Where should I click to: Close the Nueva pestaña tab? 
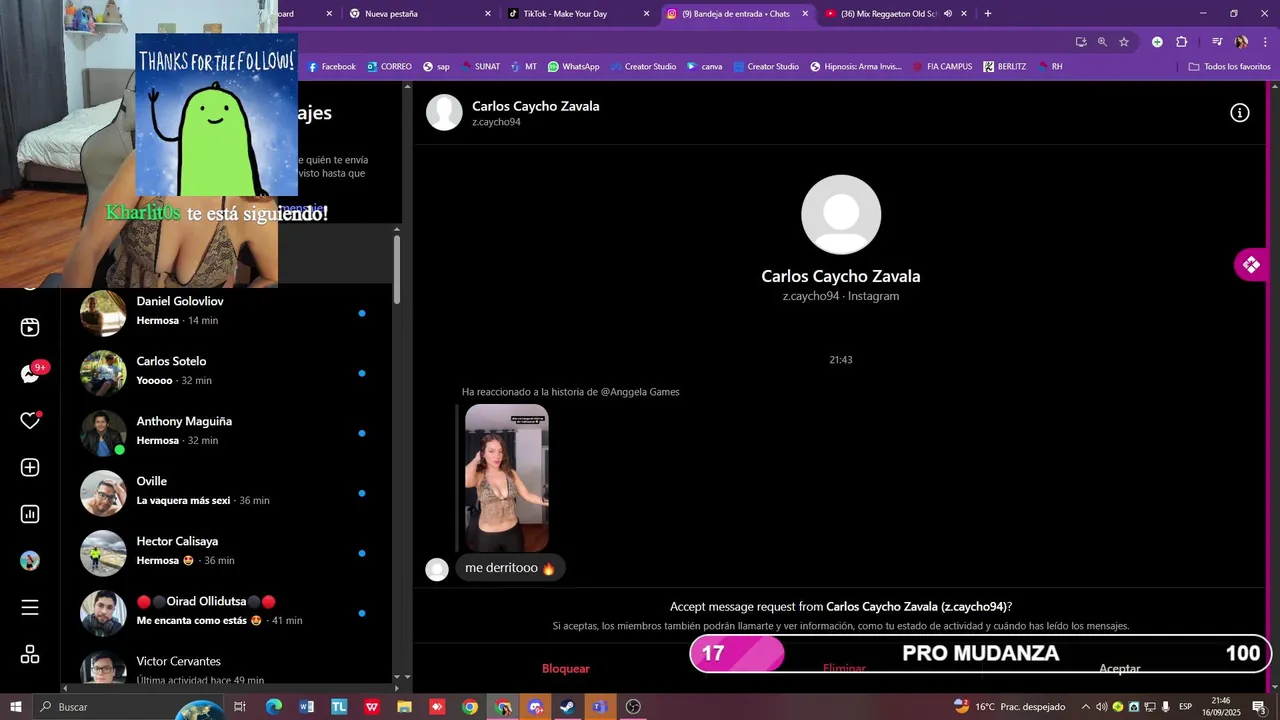(x=488, y=14)
